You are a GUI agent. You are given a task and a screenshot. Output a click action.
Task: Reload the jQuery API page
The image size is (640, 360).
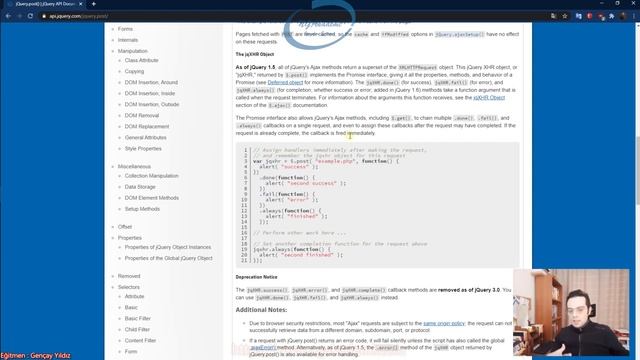coord(30,16)
